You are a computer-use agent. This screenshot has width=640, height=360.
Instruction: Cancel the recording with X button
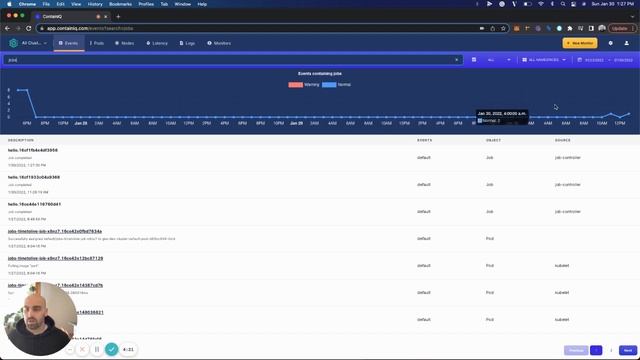click(x=82, y=349)
